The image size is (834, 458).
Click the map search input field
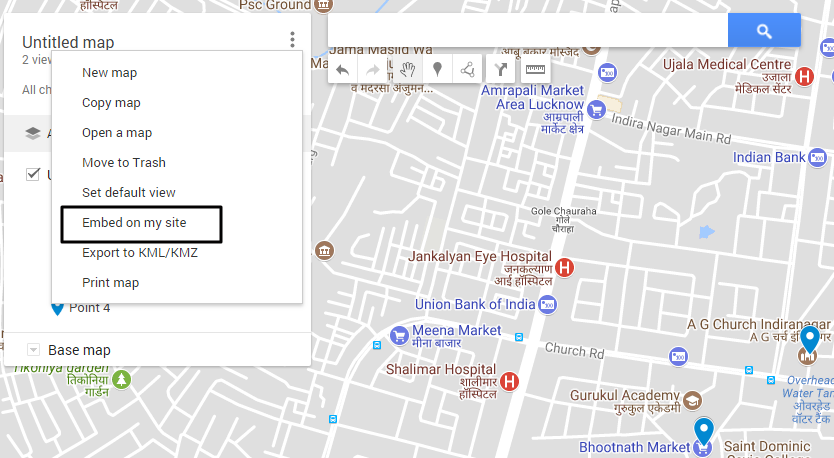(528, 31)
